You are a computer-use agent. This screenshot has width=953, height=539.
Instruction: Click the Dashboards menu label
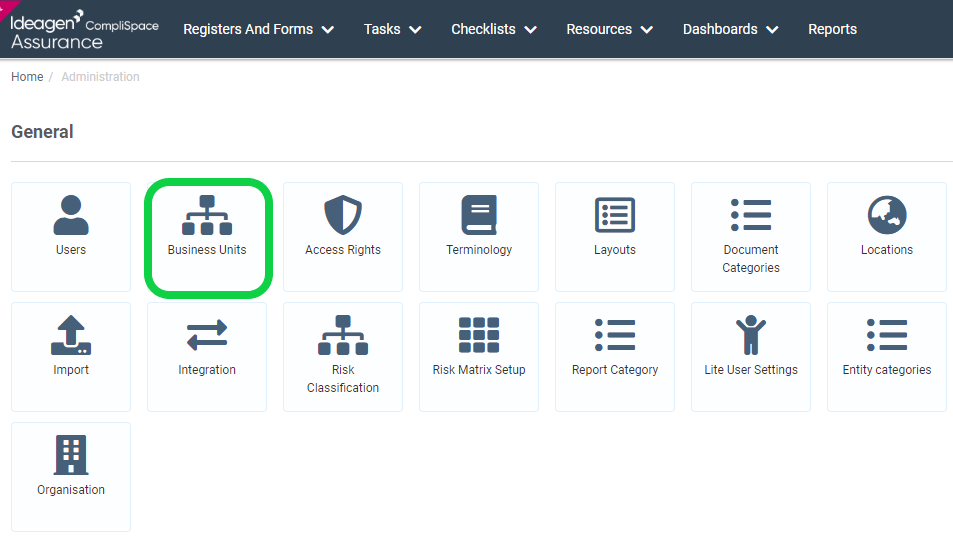pyautogui.click(x=720, y=29)
